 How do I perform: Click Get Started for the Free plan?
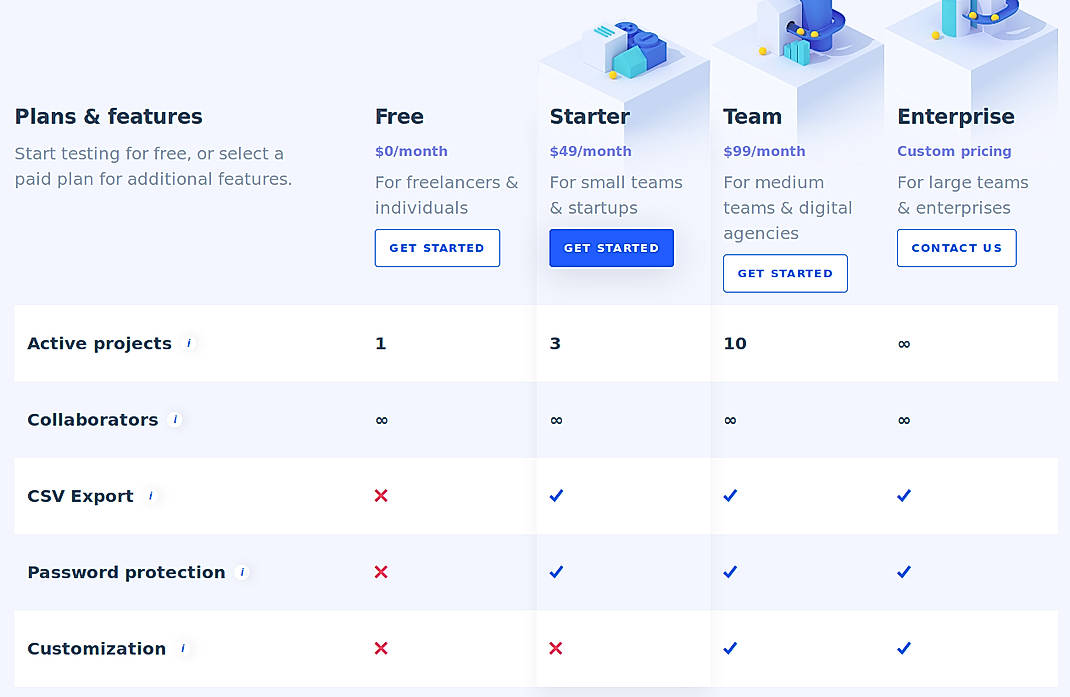(437, 247)
